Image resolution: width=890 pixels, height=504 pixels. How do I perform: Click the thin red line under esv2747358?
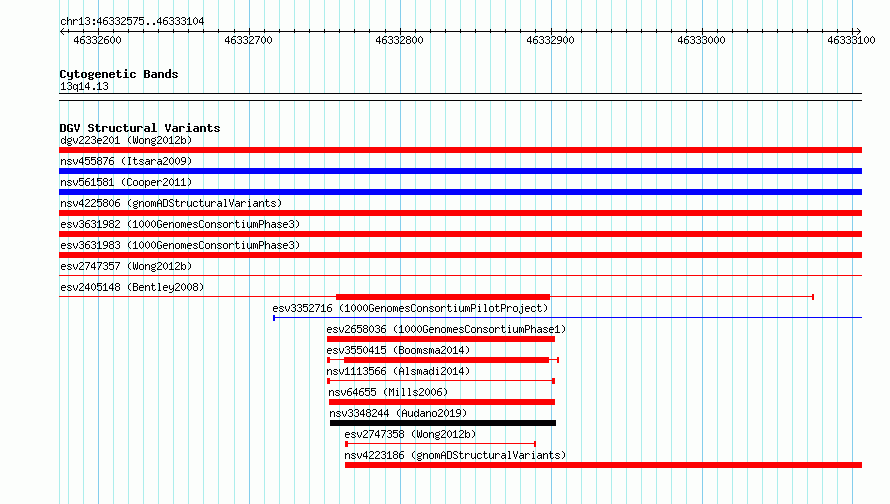click(440, 444)
